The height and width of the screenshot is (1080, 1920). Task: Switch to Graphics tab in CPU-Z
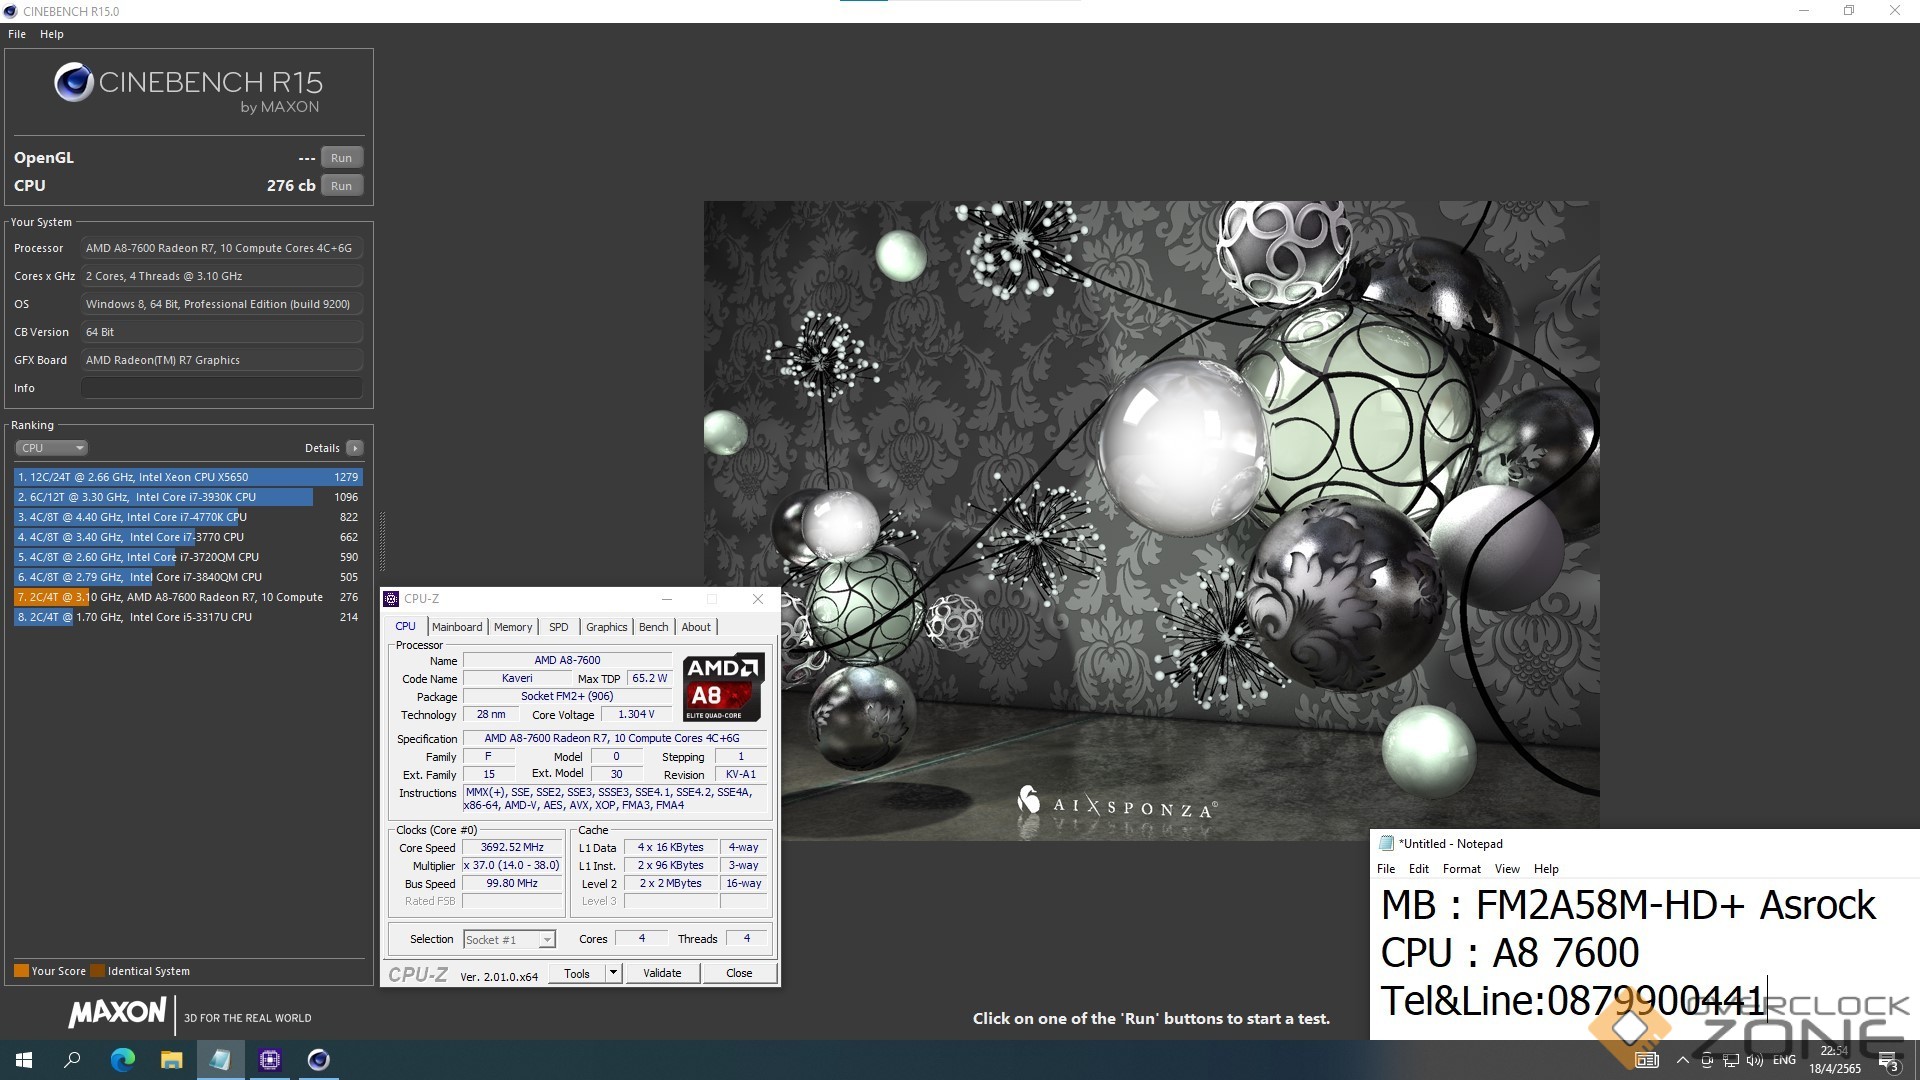click(x=607, y=627)
